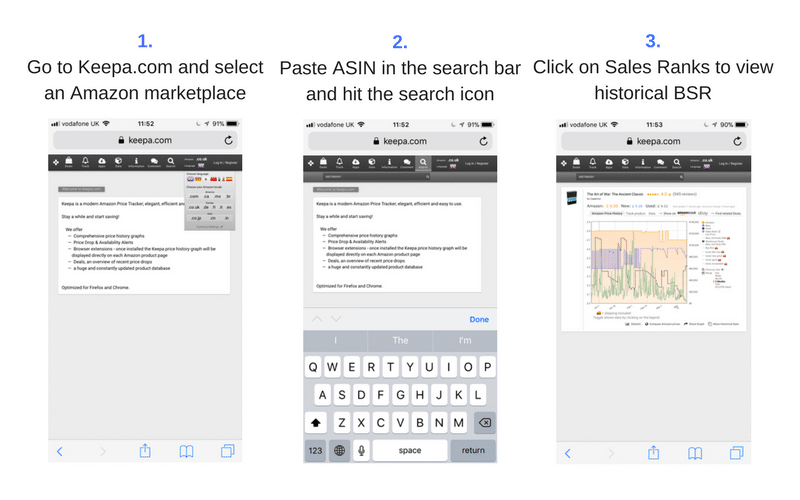Open Safari tabs icon in step 3 phone
Screen dimensions: 800x500
(736, 452)
